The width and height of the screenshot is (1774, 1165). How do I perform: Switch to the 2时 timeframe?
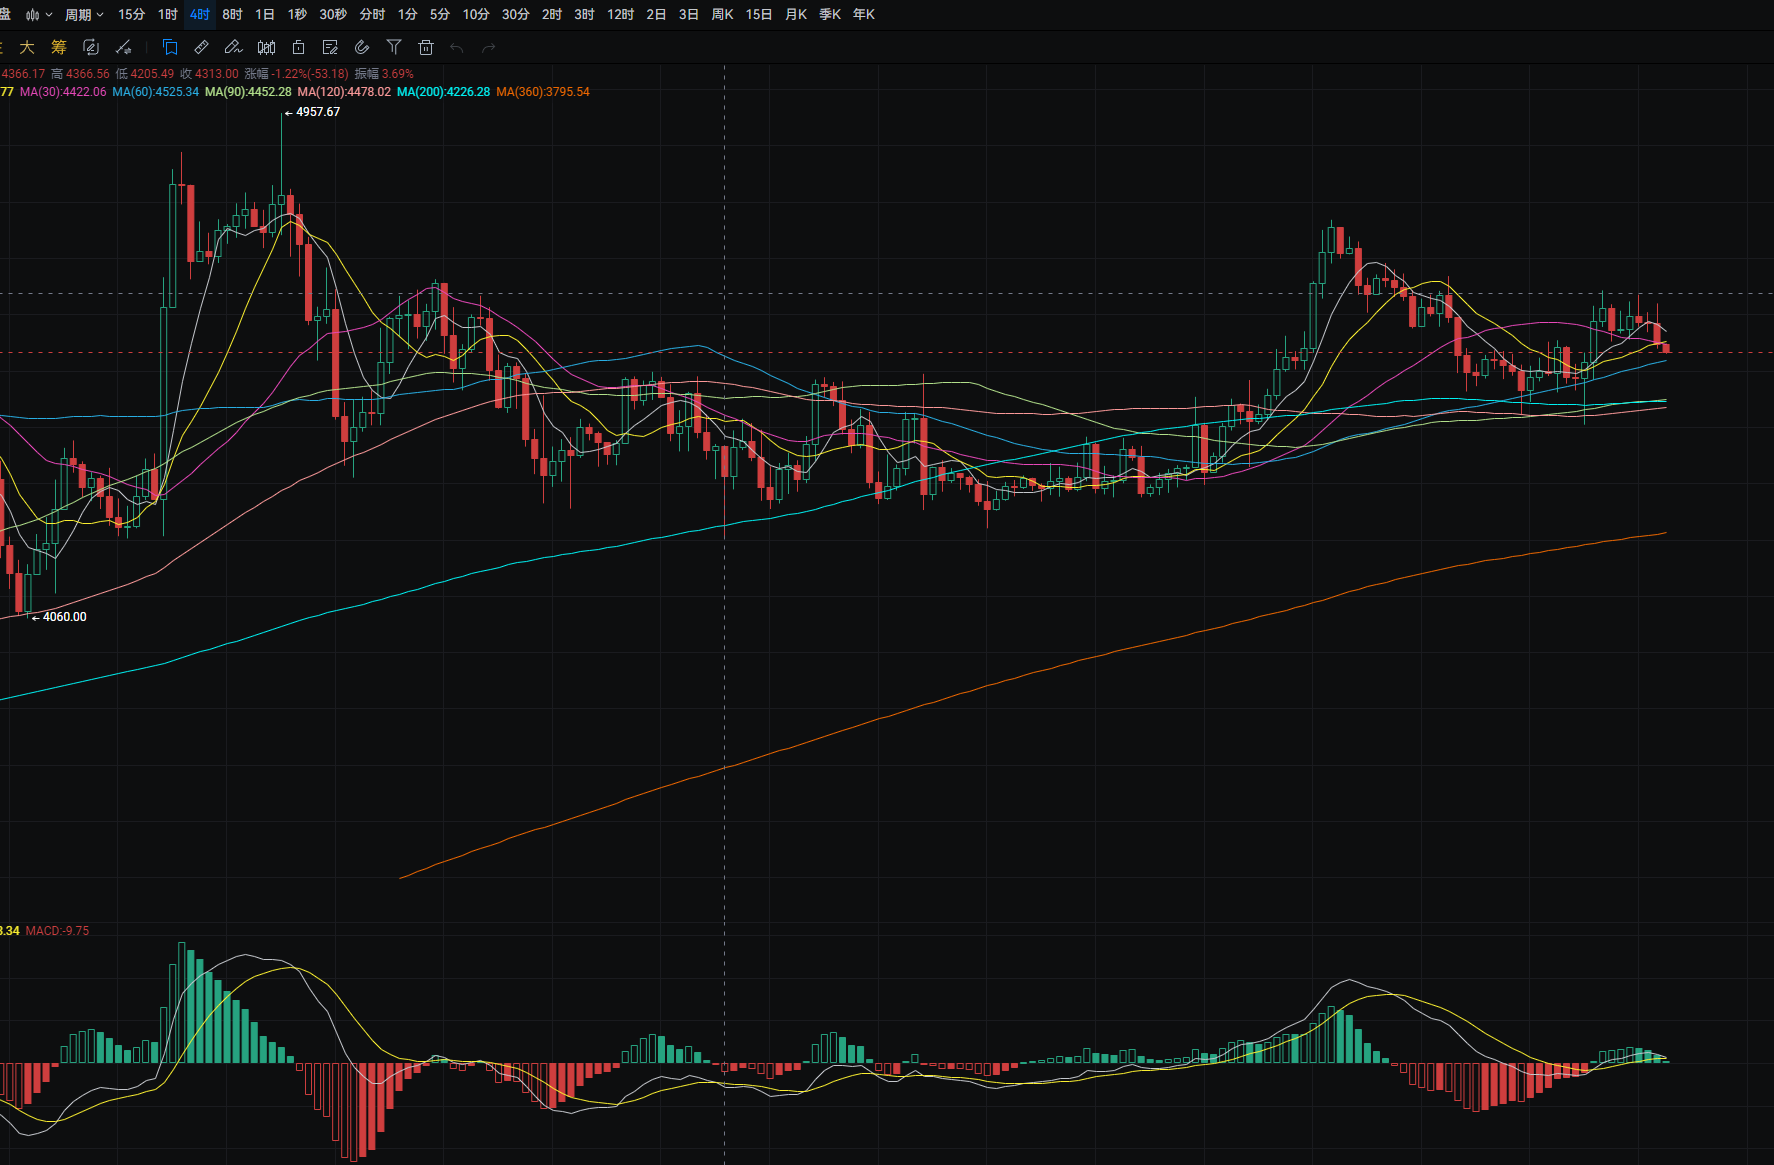[x=551, y=15]
